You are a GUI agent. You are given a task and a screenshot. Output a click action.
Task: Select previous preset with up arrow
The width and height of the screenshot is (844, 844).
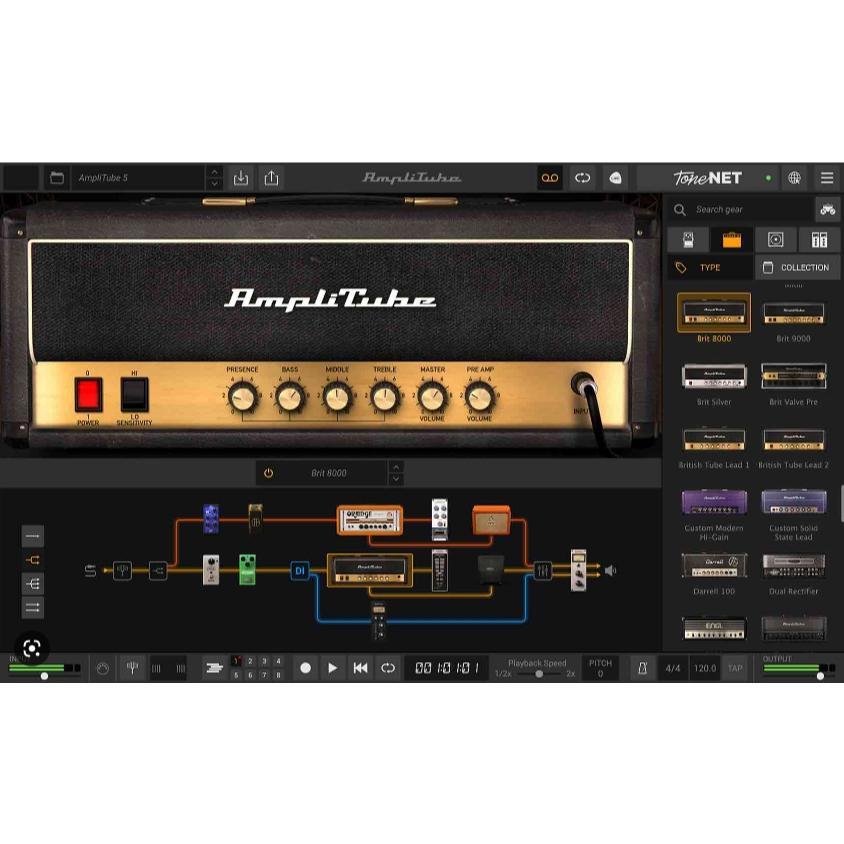[214, 172]
